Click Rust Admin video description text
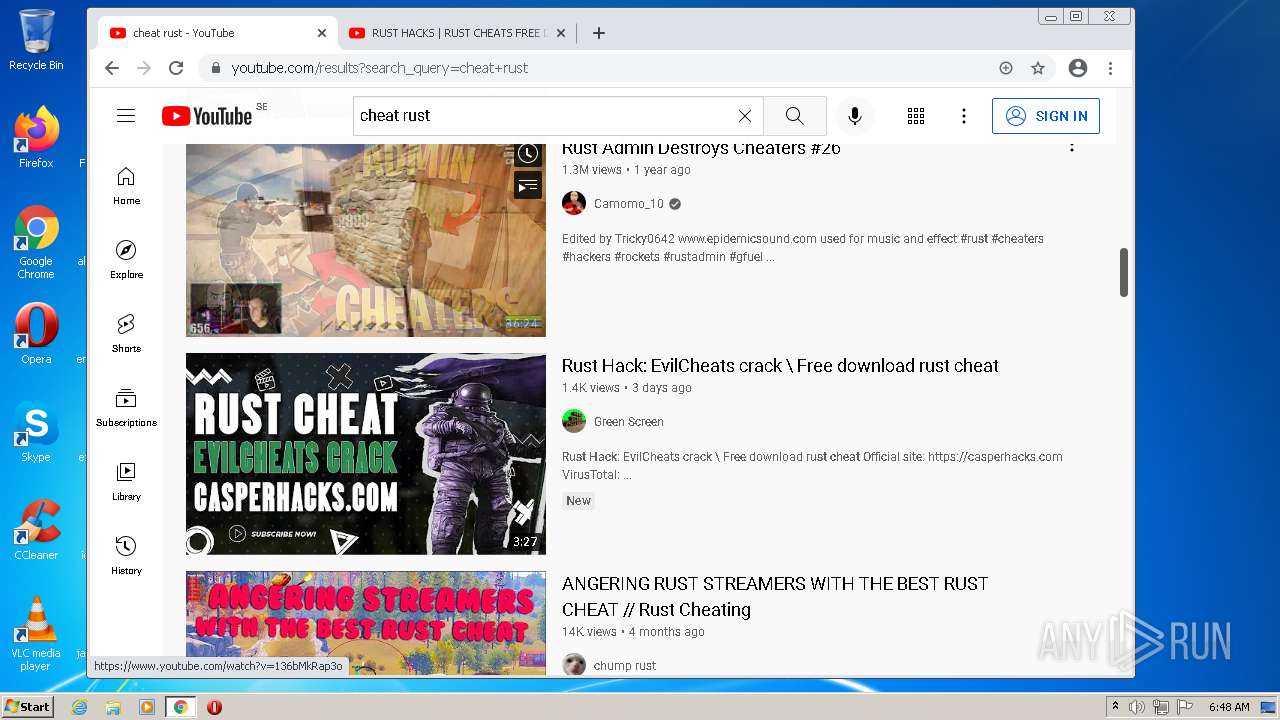 (x=803, y=248)
